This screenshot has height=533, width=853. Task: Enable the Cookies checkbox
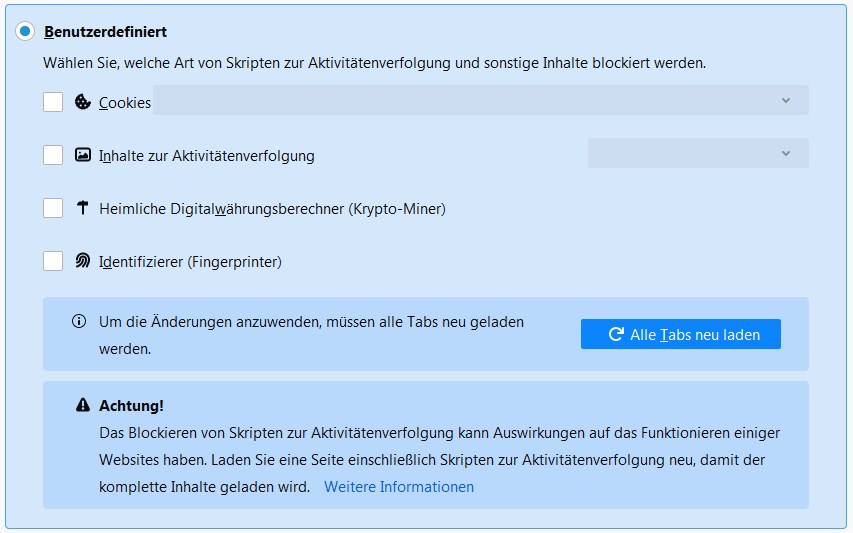(x=53, y=102)
